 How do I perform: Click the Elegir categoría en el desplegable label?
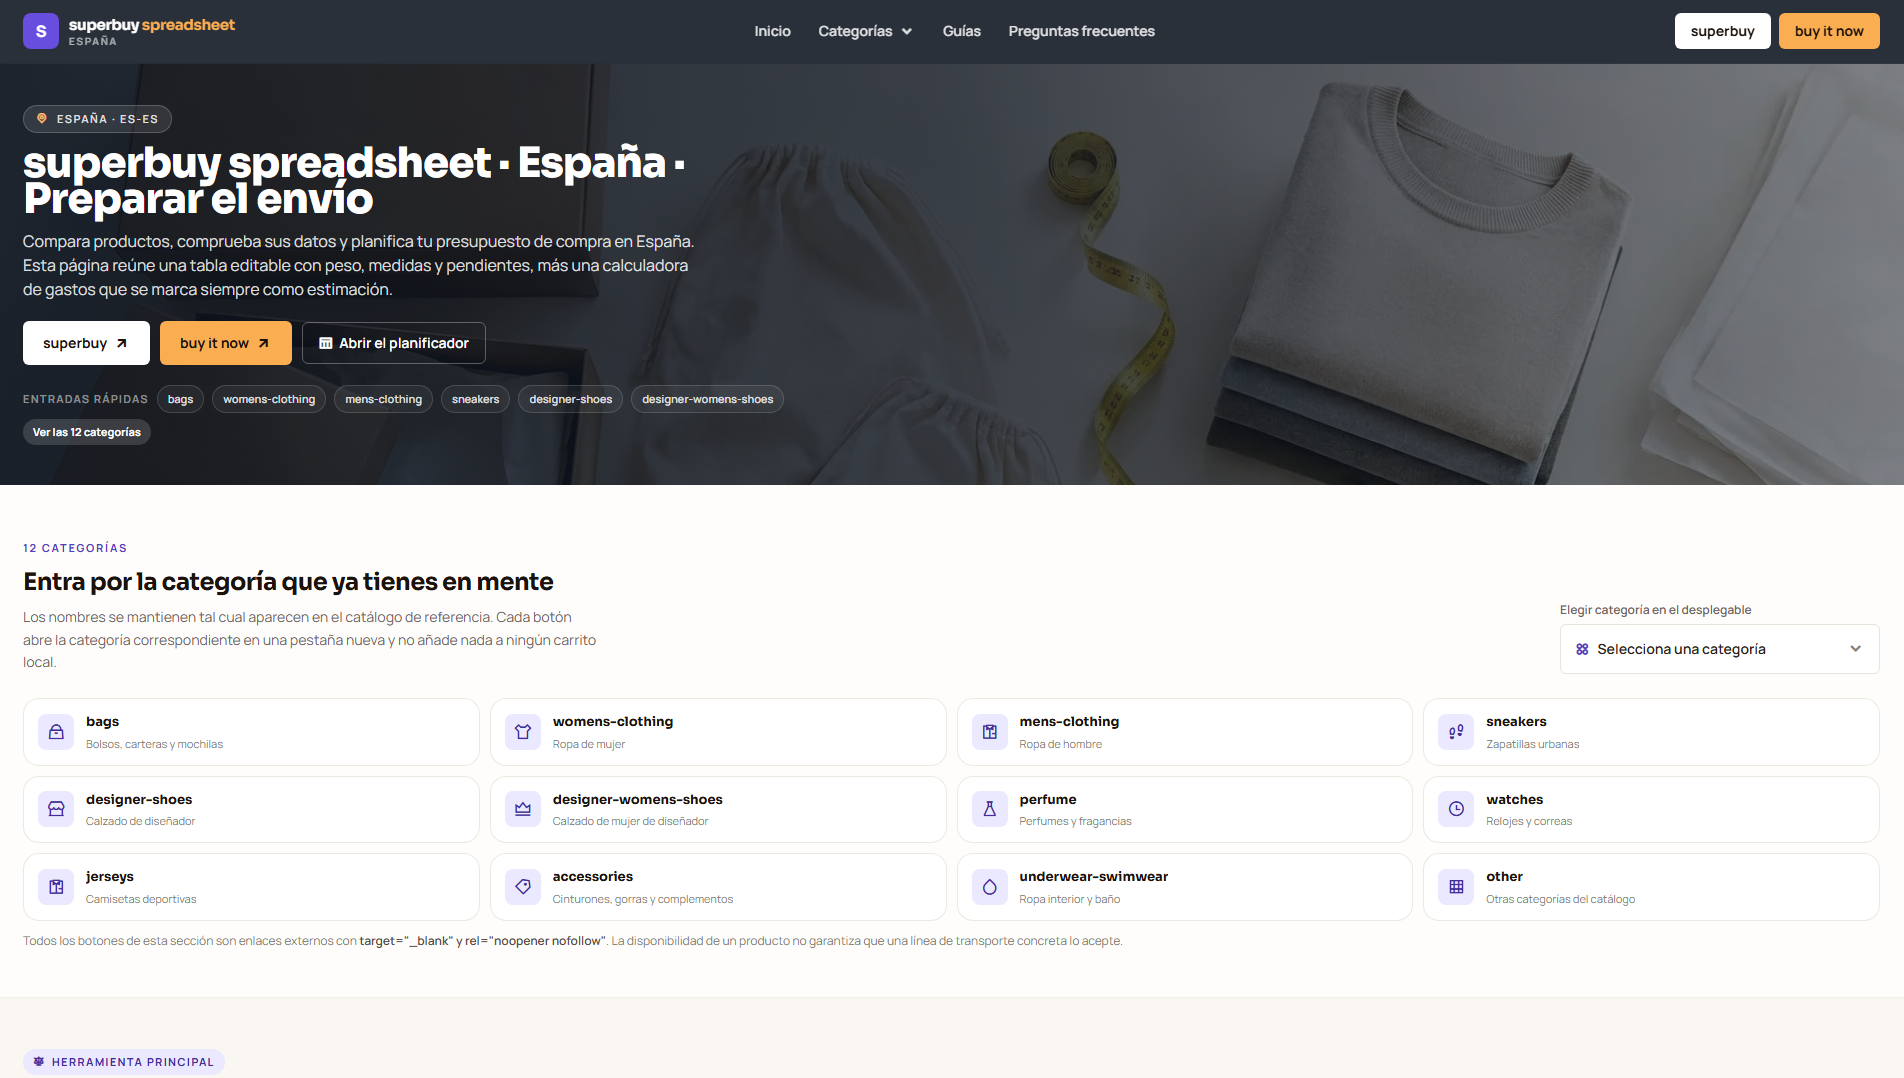coord(1655,610)
